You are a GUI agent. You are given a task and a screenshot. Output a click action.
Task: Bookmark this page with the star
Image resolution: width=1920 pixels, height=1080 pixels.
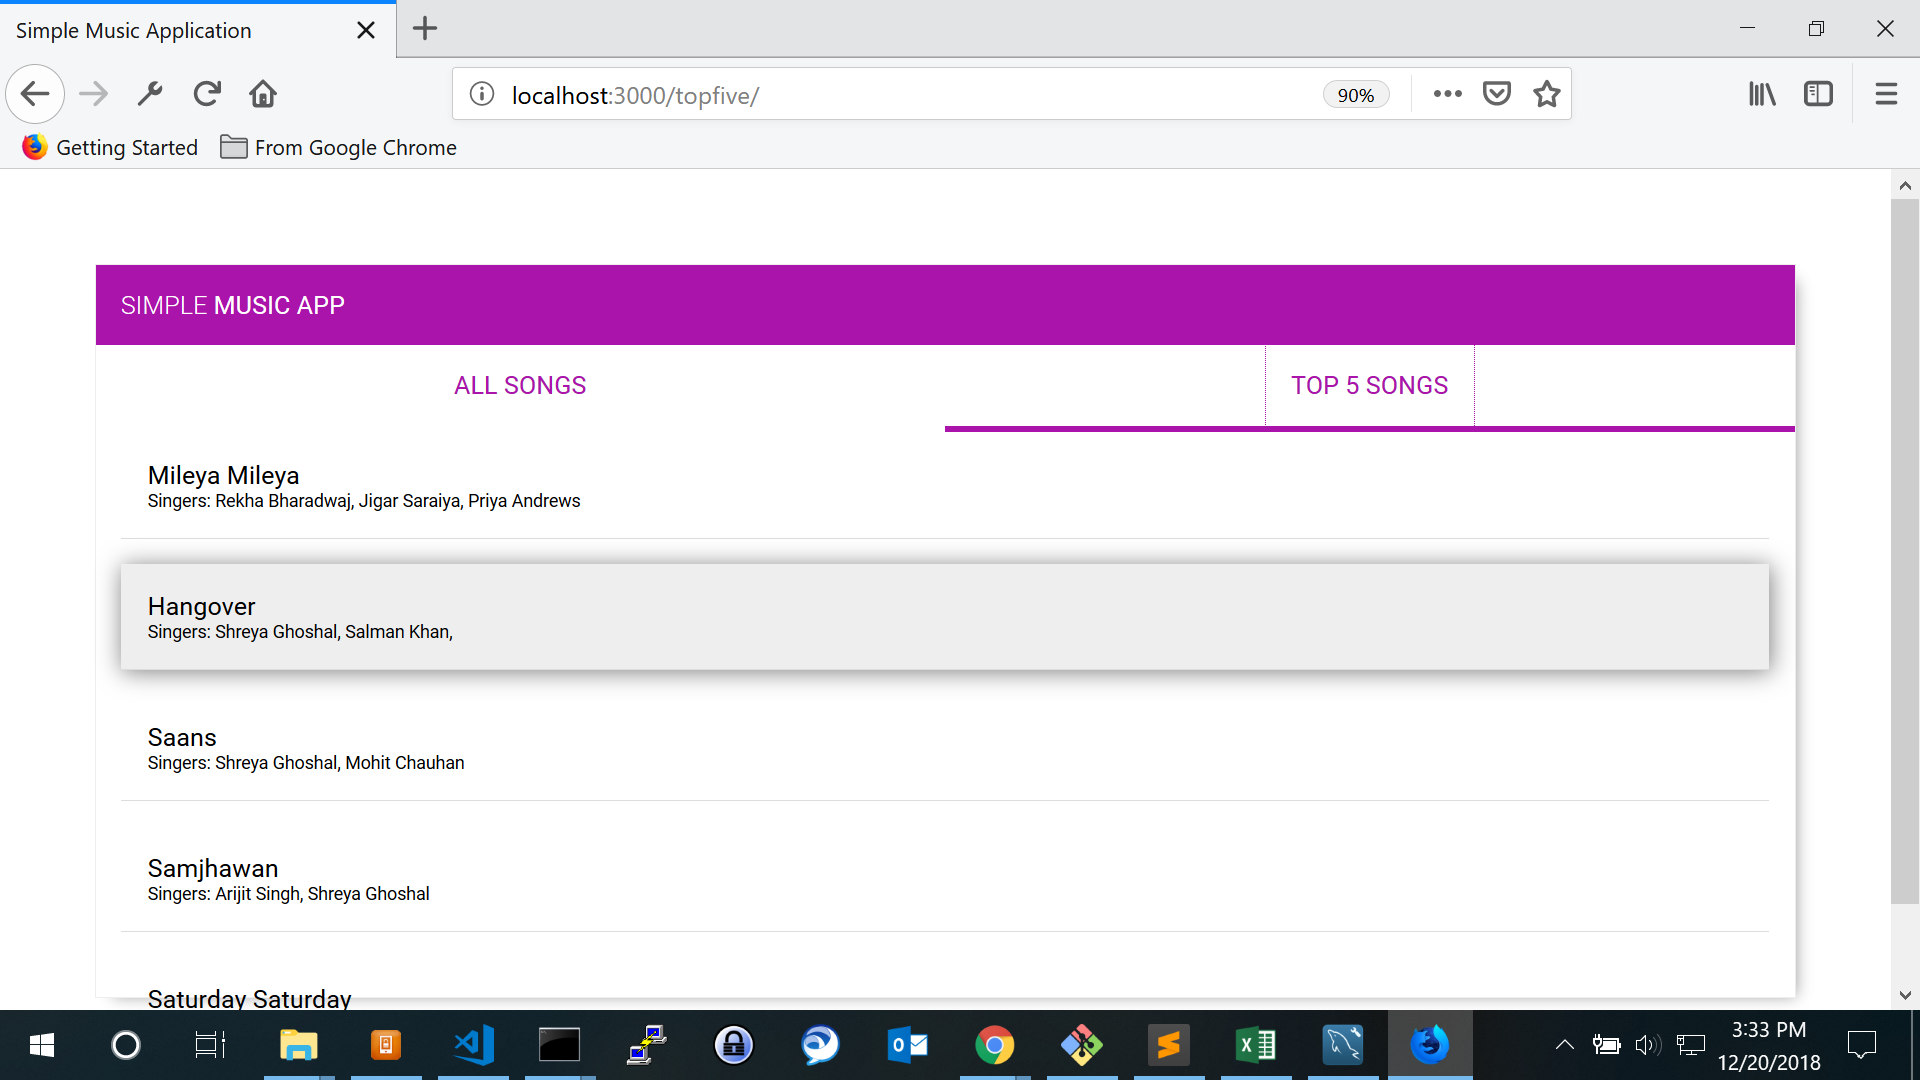(x=1547, y=94)
